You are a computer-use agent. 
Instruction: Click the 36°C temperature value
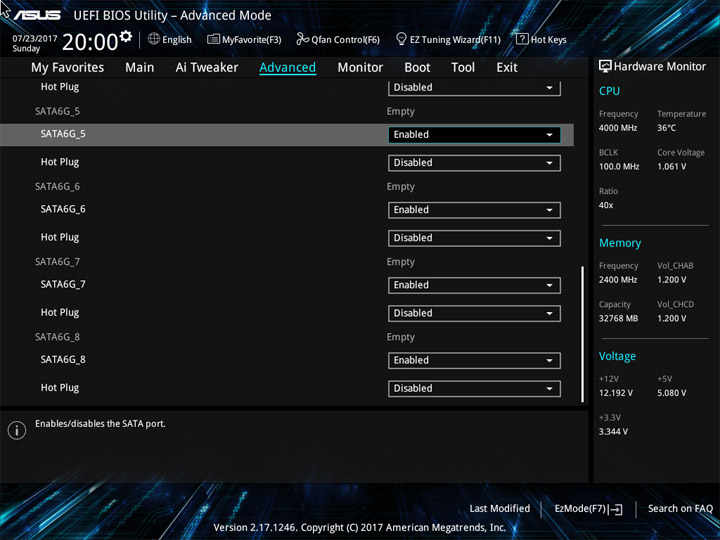[666, 128]
